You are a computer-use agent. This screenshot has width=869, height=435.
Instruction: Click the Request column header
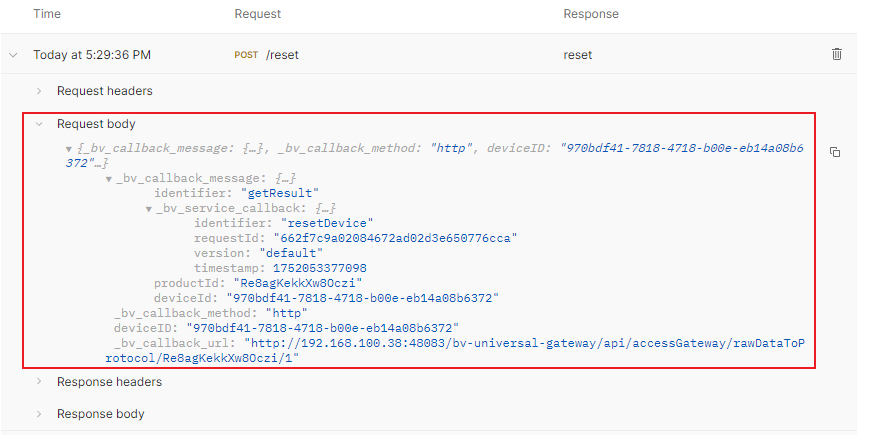point(258,14)
